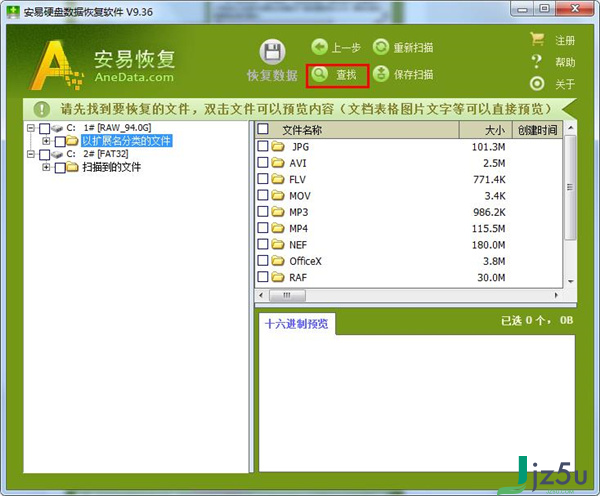Viewport: 600px width, 496px height.
Task: Click the question mark help icon
Action: coord(537,61)
